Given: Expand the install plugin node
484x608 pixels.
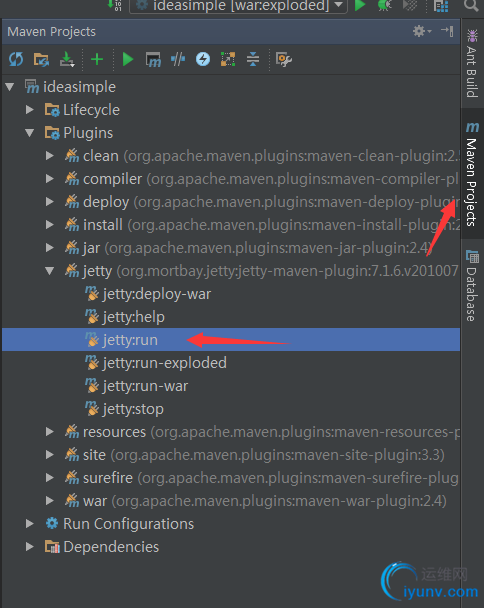Looking at the screenshot, I should point(50,225).
